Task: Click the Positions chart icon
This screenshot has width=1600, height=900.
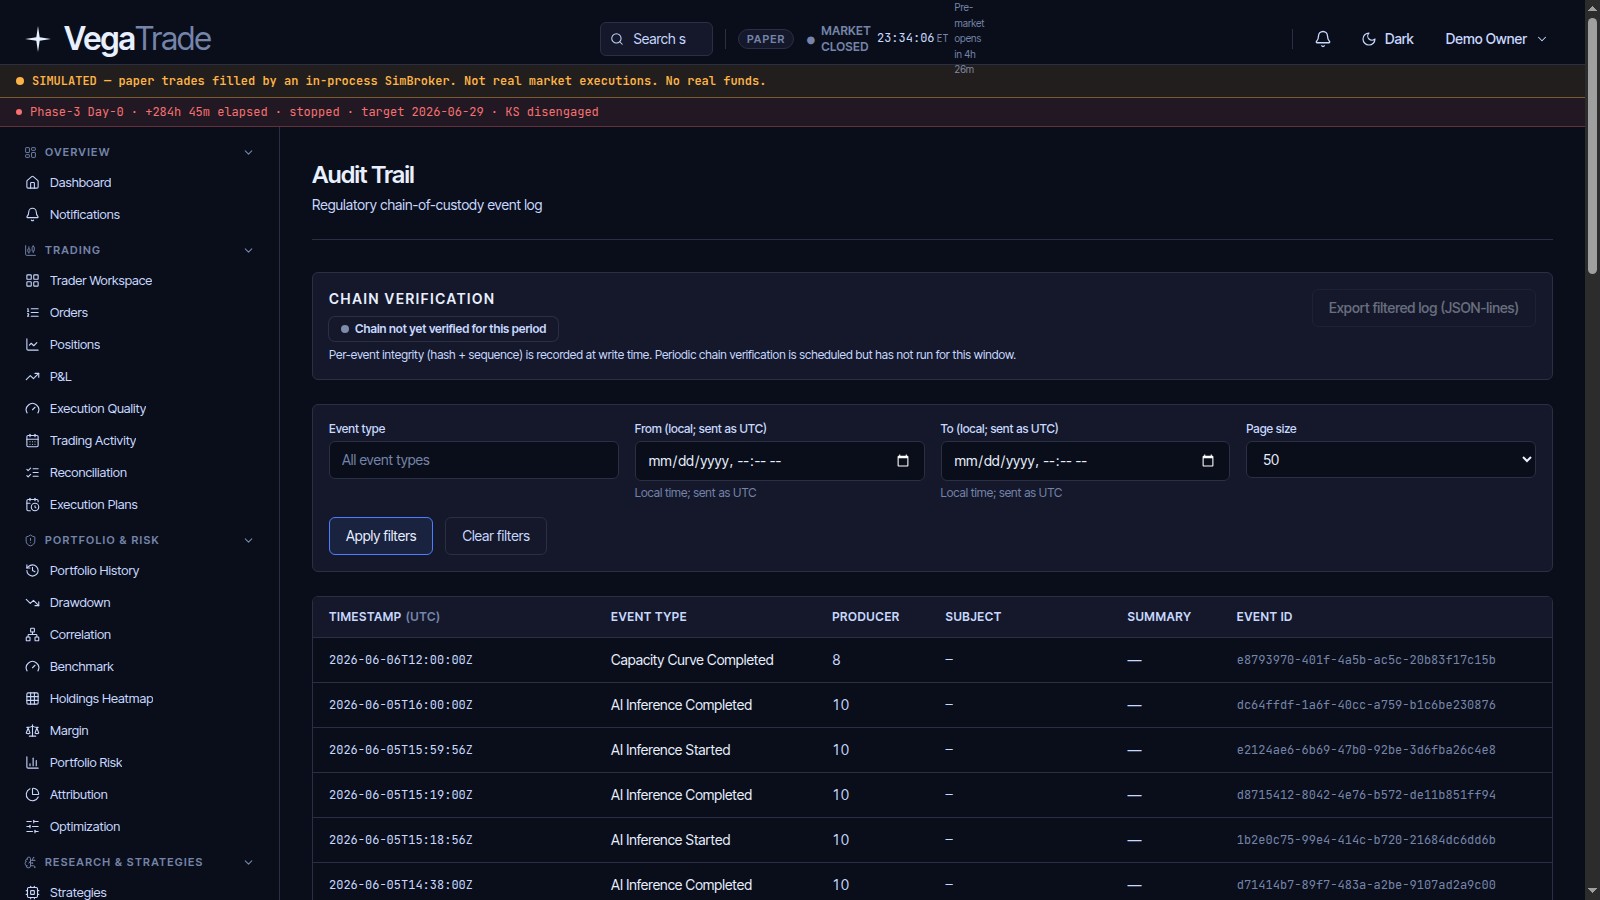Action: [x=32, y=345]
